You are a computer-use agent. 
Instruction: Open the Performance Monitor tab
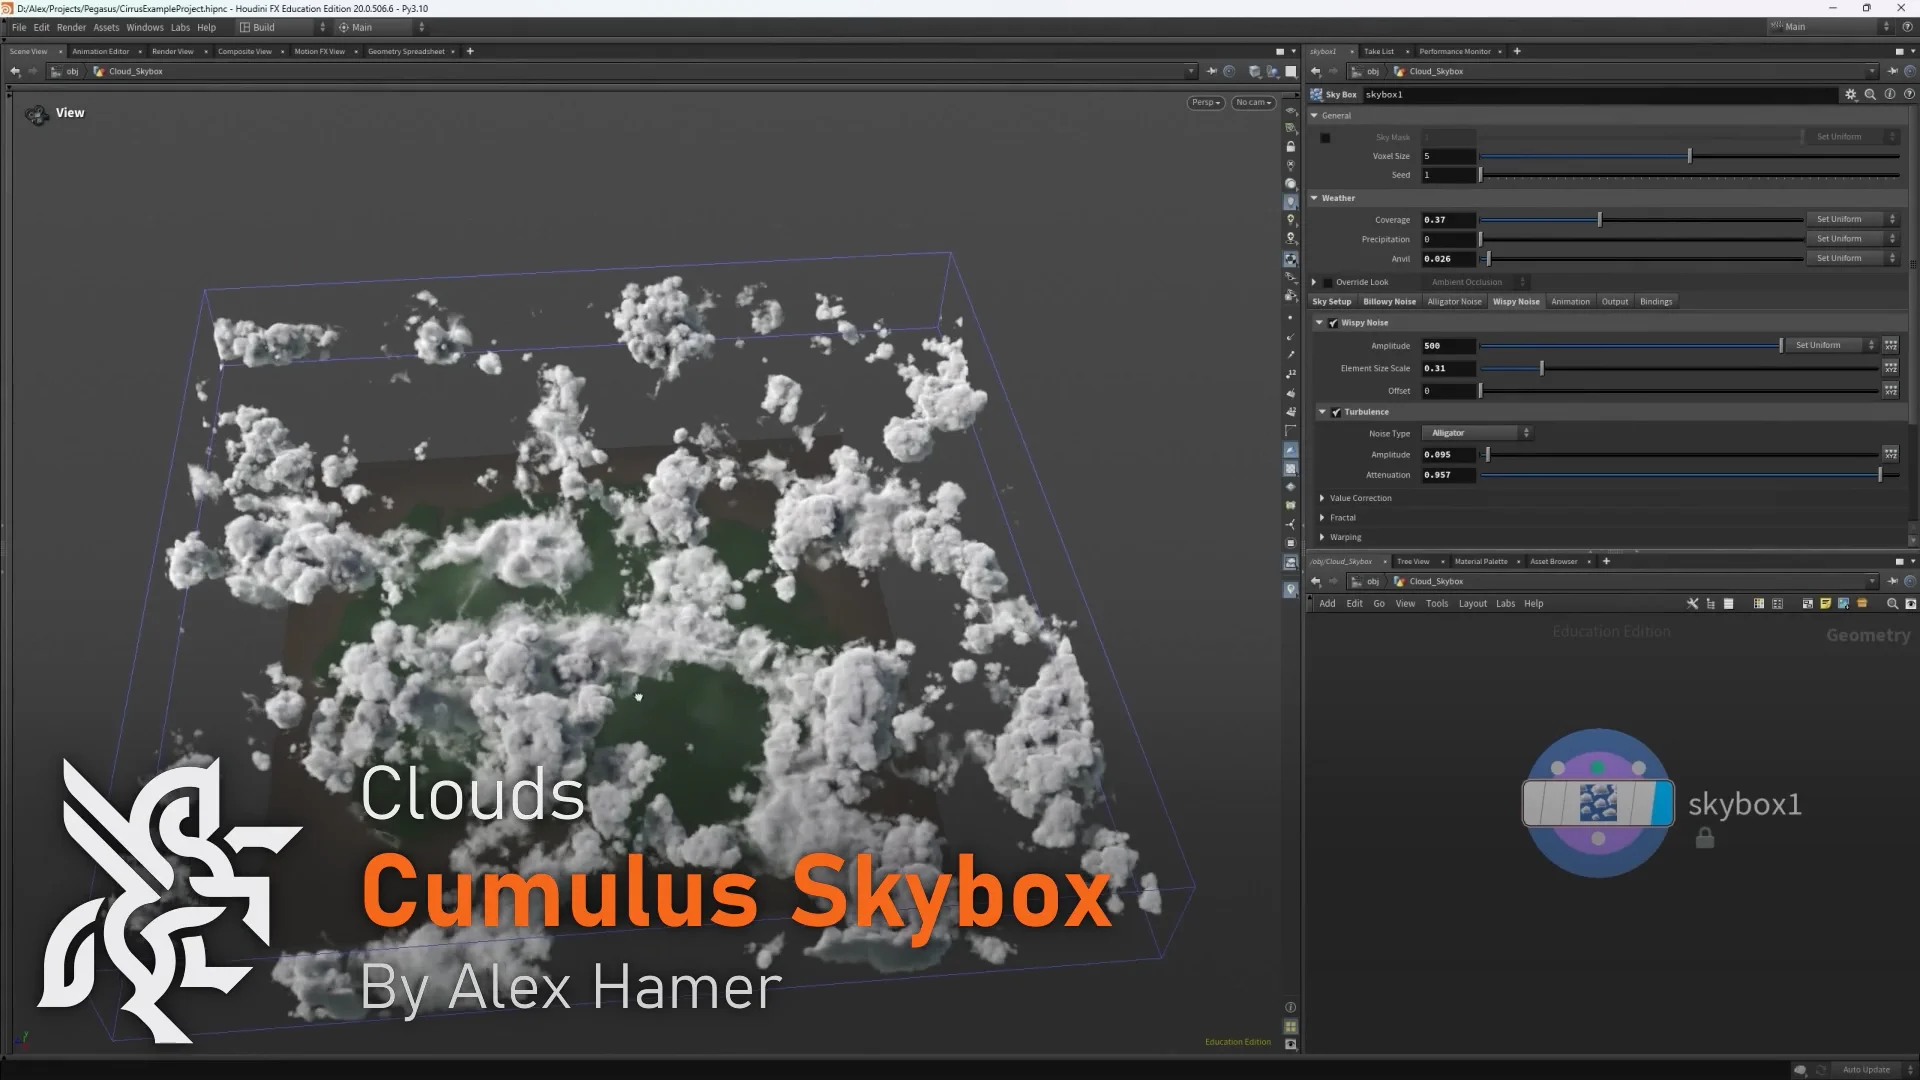(1455, 51)
